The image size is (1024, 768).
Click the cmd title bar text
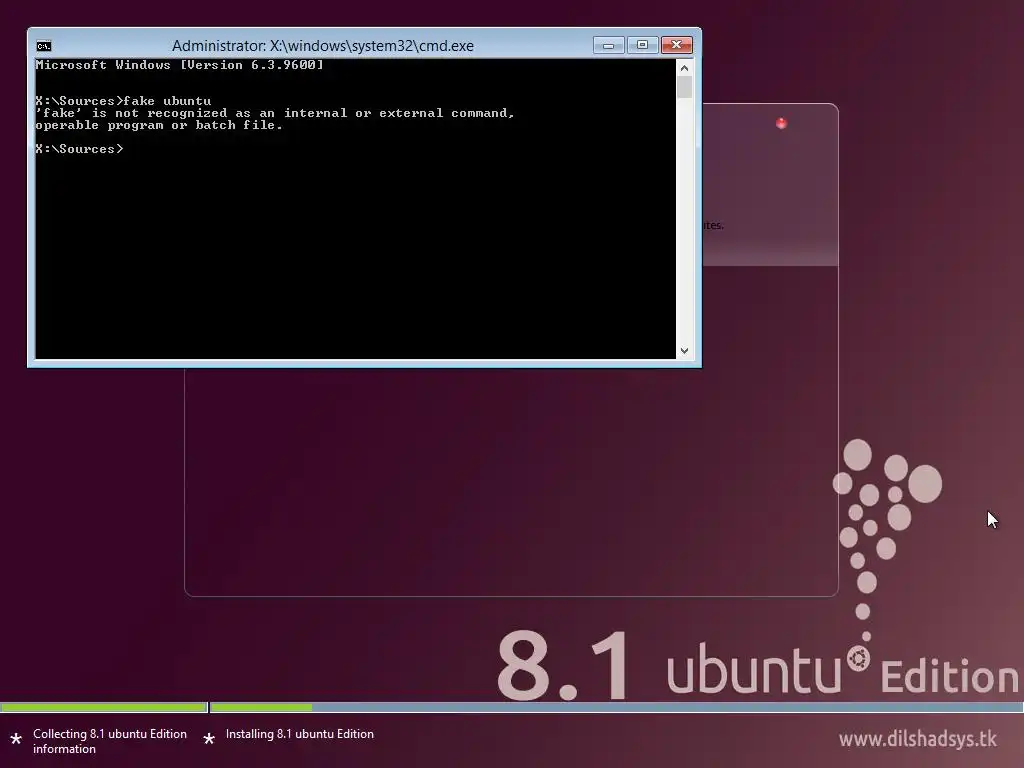[x=323, y=46]
